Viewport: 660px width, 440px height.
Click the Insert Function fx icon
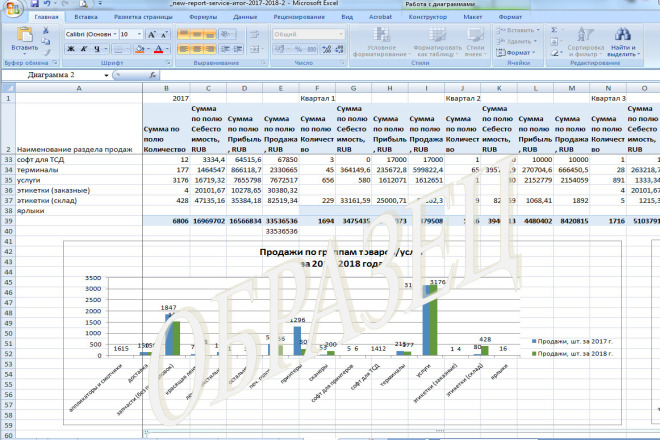pyautogui.click(x=150, y=75)
